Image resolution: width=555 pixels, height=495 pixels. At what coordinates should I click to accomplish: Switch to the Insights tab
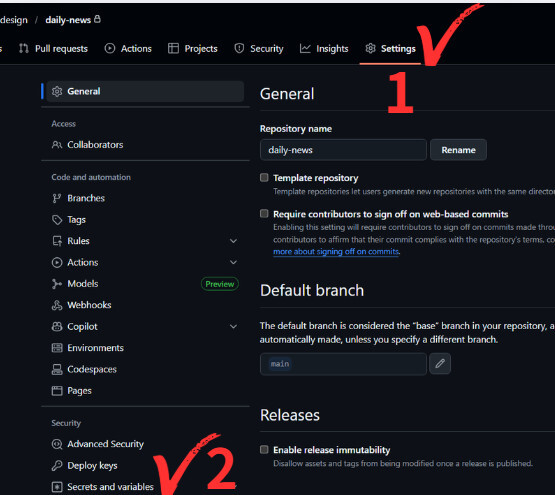pyautogui.click(x=324, y=49)
